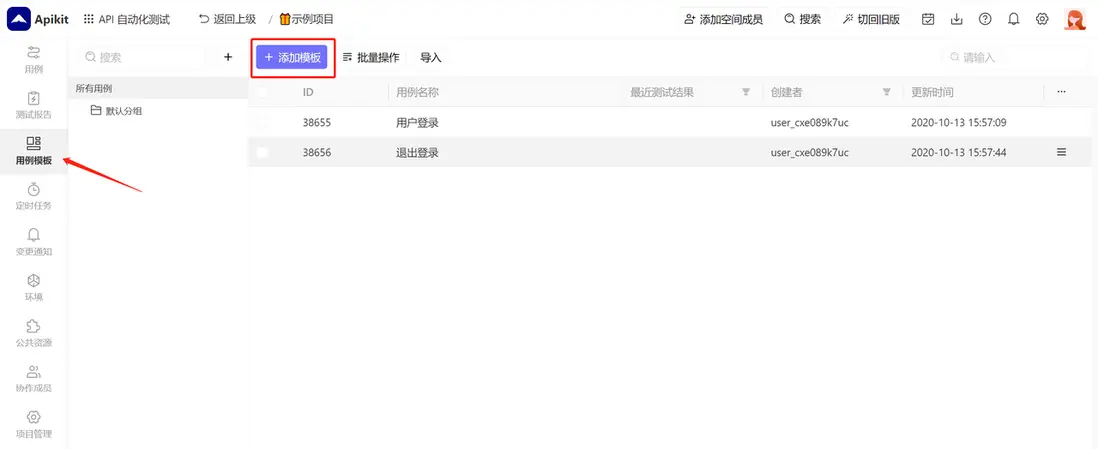This screenshot has height=449, width=1098.
Task: Switch to the 用例 sidebar tab
Action: click(x=34, y=58)
